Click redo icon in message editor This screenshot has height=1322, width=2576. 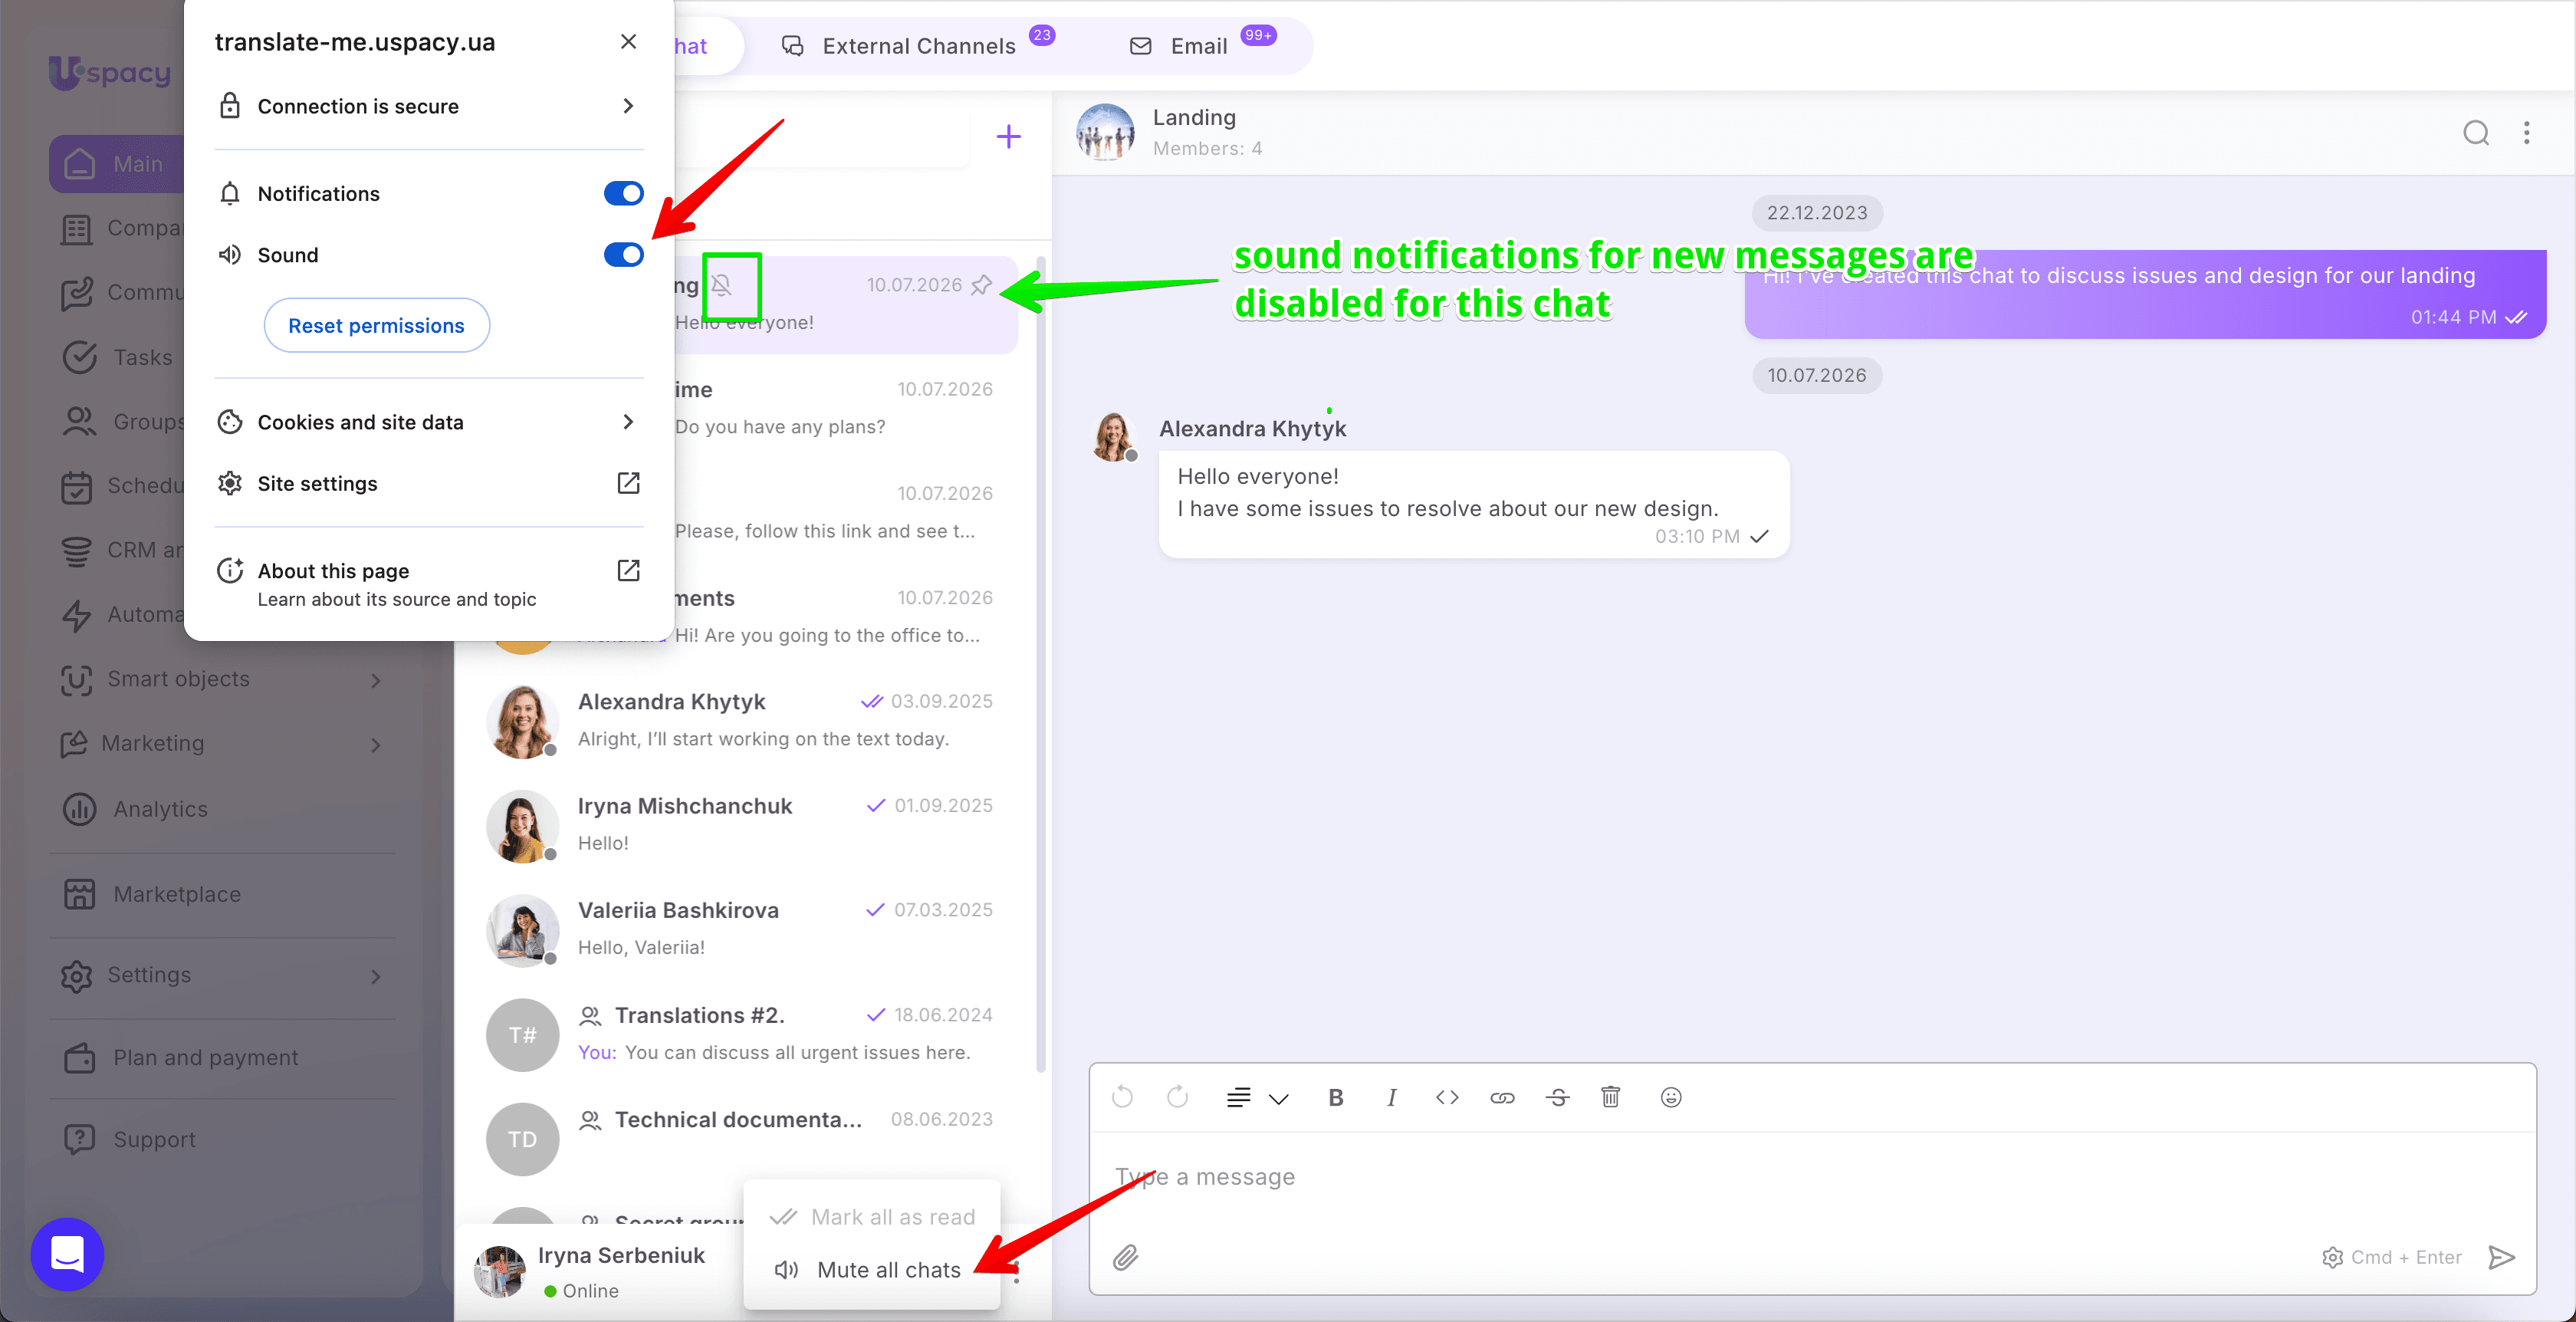click(x=1177, y=1097)
